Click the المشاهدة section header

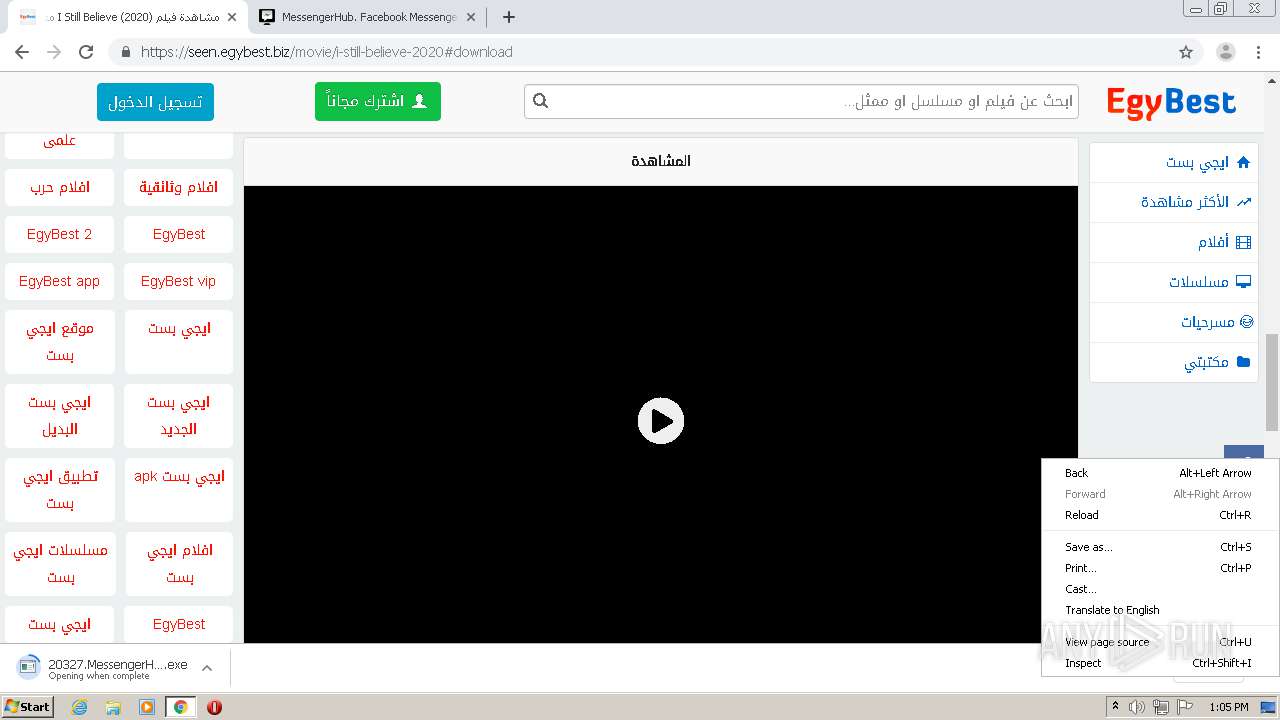[x=661, y=161]
